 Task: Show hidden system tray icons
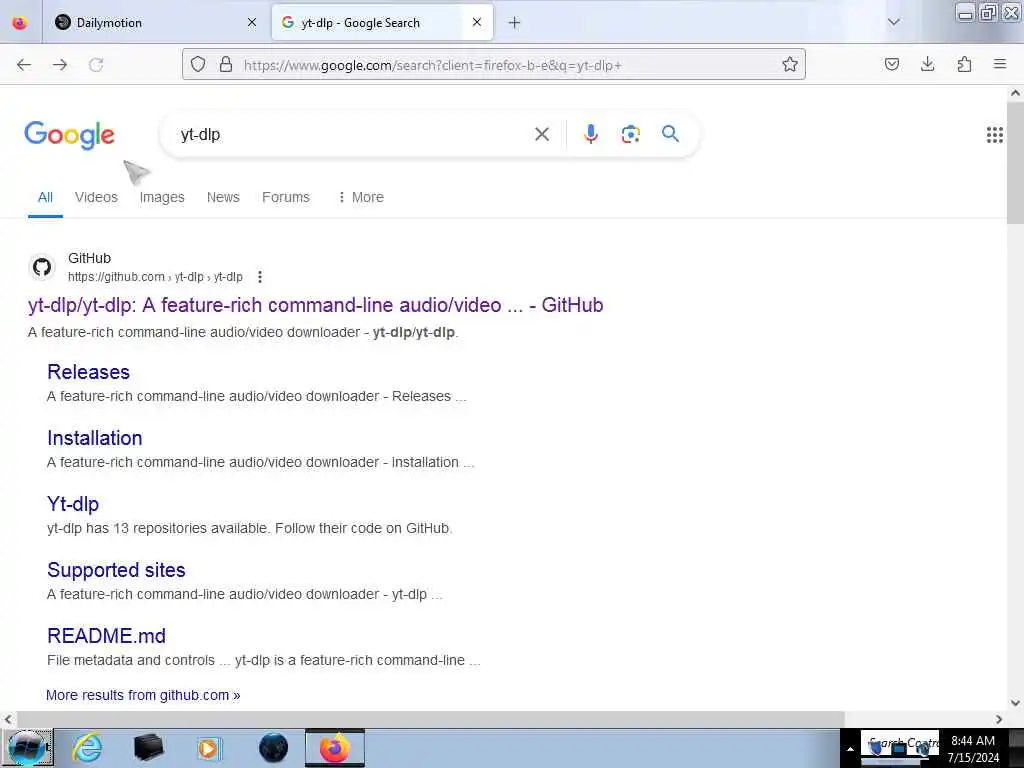[x=850, y=750]
